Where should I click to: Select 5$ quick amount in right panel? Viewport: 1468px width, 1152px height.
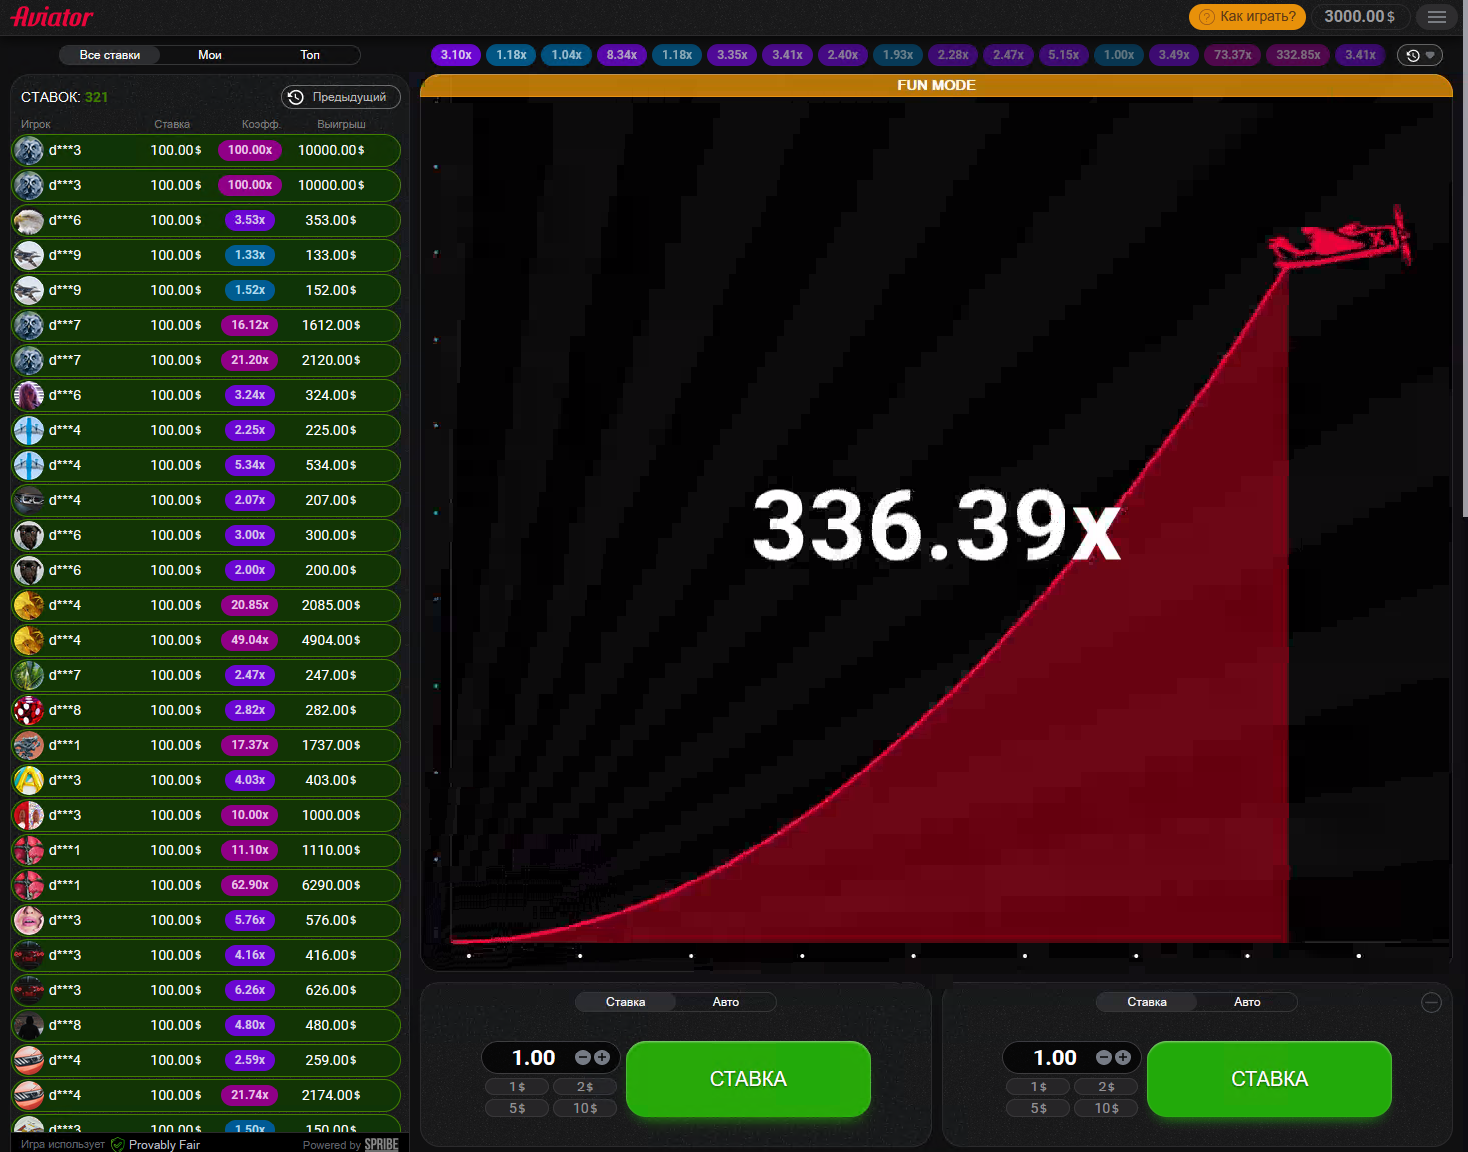pos(1038,1108)
